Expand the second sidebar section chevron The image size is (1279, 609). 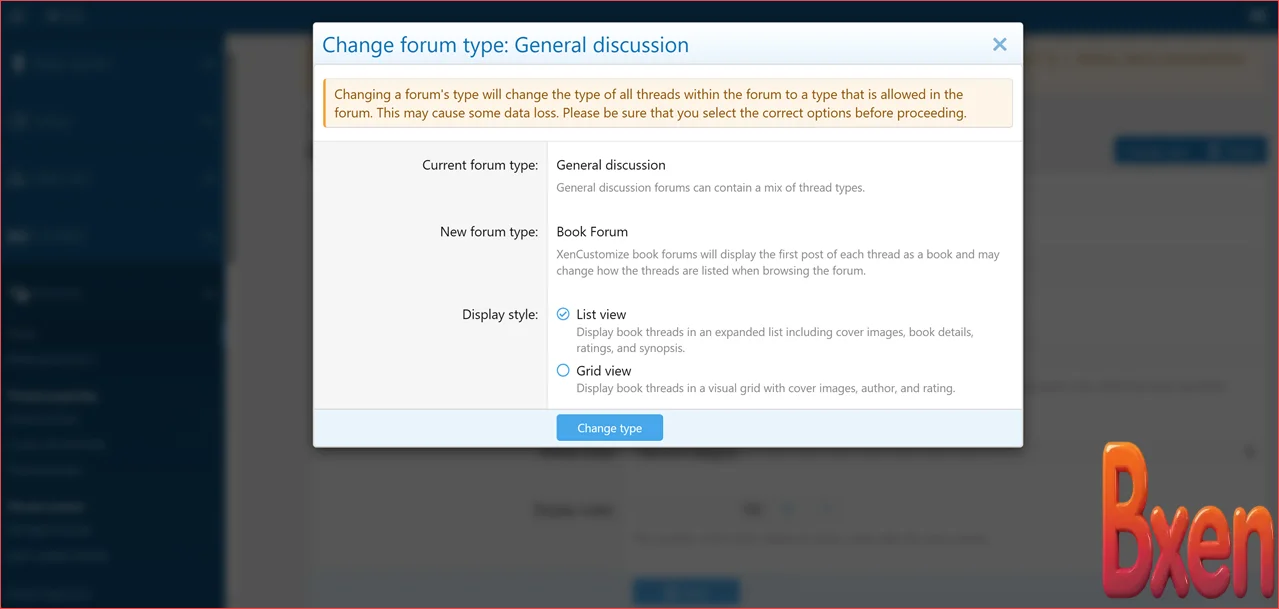pyautogui.click(x=209, y=121)
